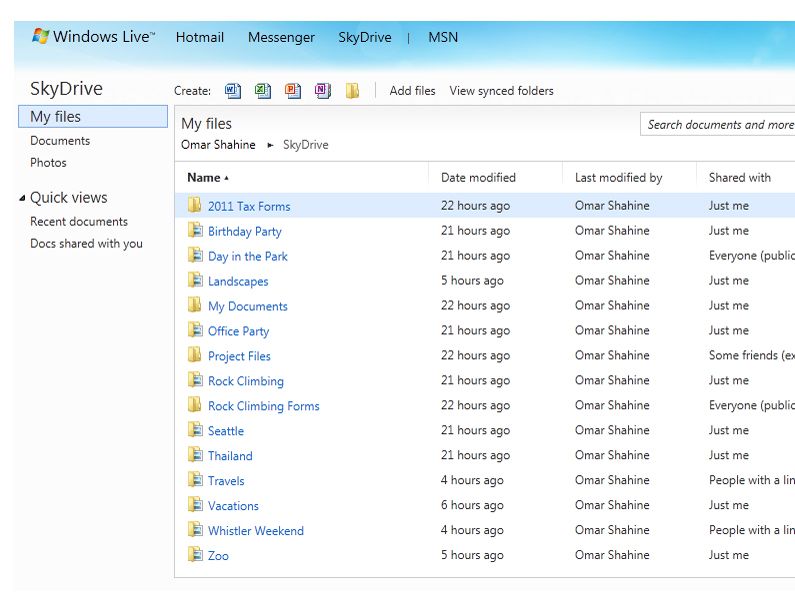This screenshot has width=795, height=596.
Task: Open the Office Party link
Action: click(x=238, y=331)
